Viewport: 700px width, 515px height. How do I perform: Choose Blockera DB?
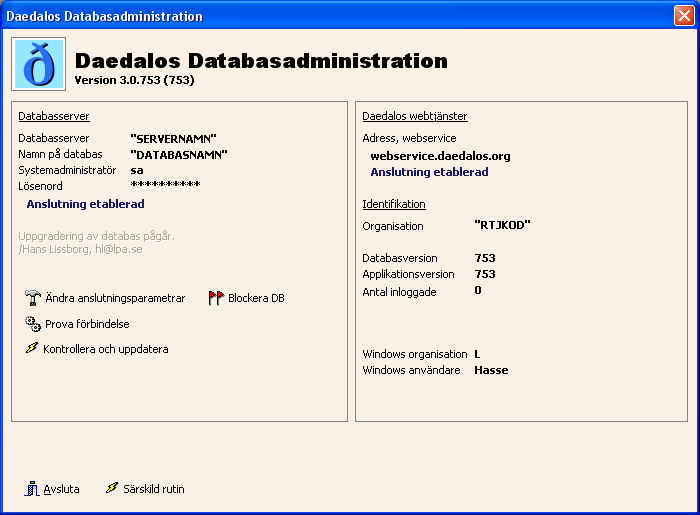[x=256, y=298]
